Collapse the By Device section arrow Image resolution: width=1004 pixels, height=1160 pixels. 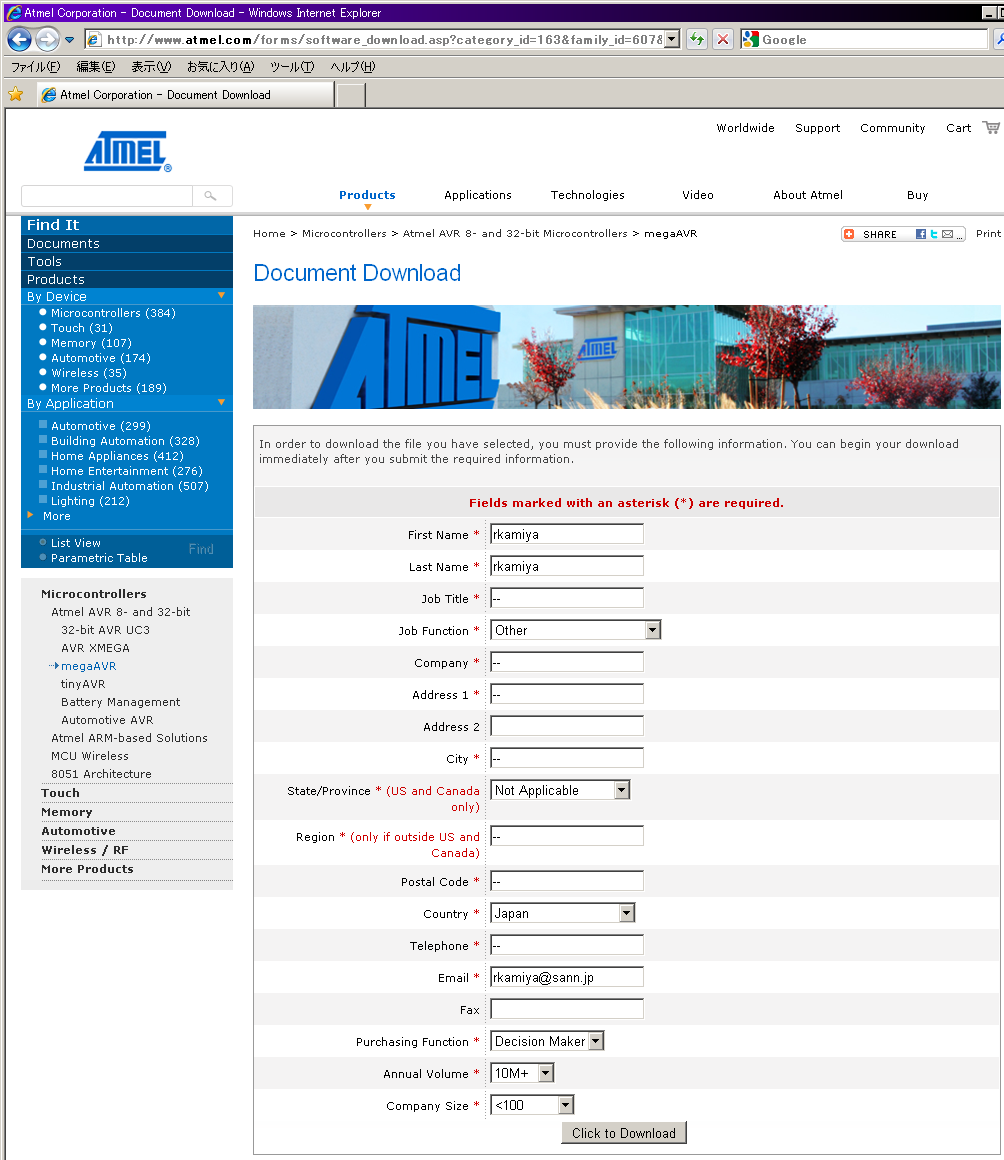point(221,295)
